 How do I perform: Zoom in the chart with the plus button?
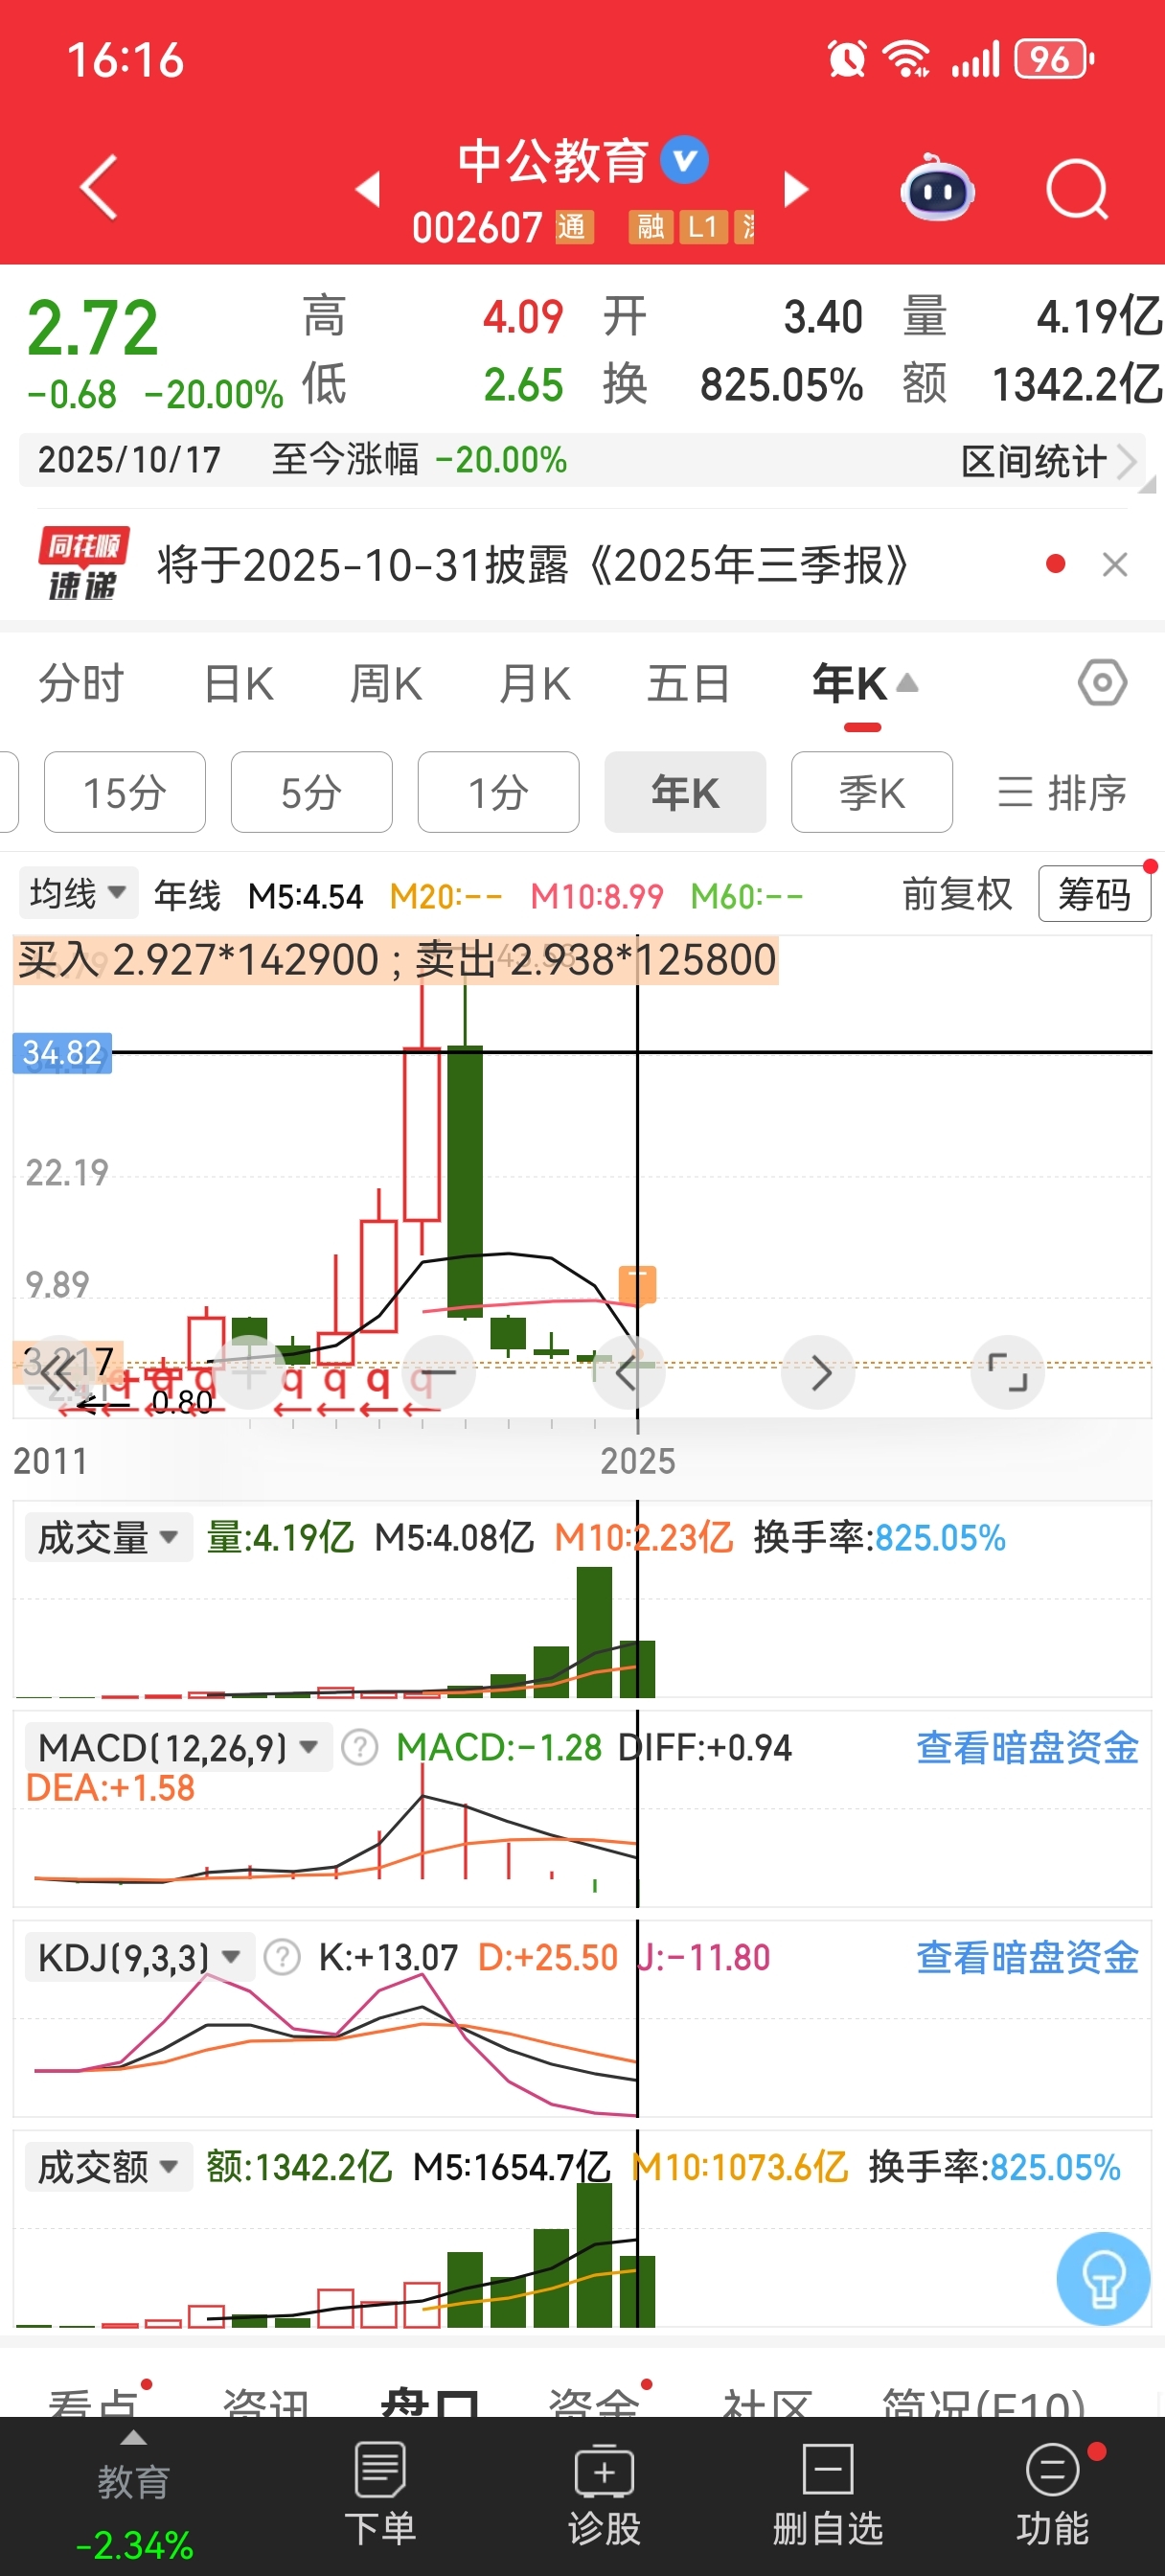(249, 1372)
